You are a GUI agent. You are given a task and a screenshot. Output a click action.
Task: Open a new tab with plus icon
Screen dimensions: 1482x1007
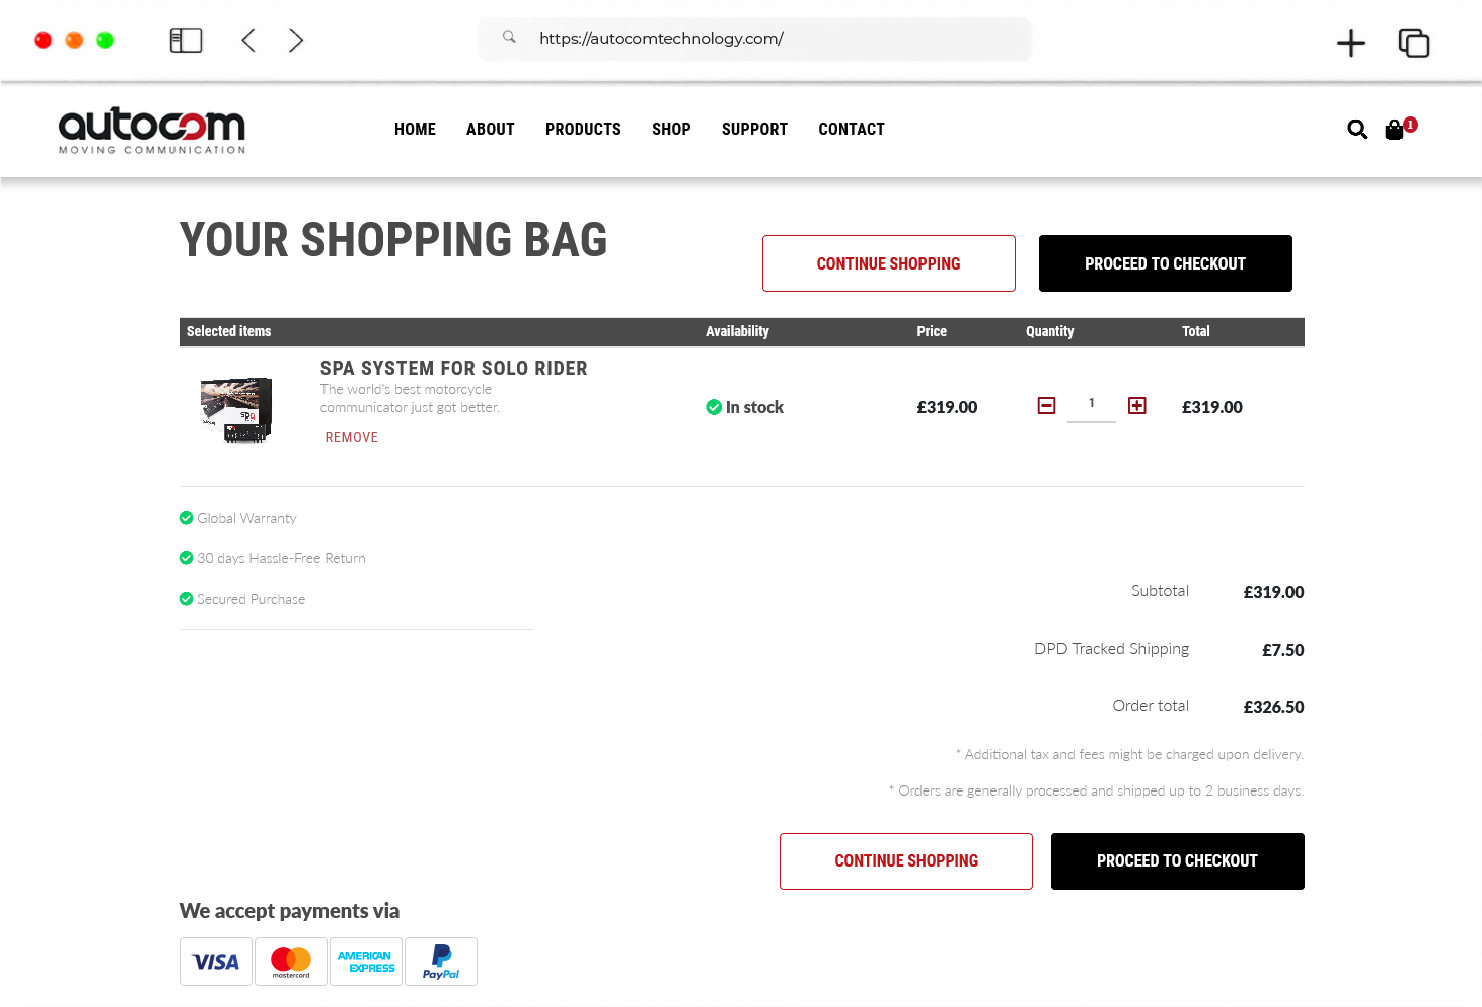pos(1350,43)
